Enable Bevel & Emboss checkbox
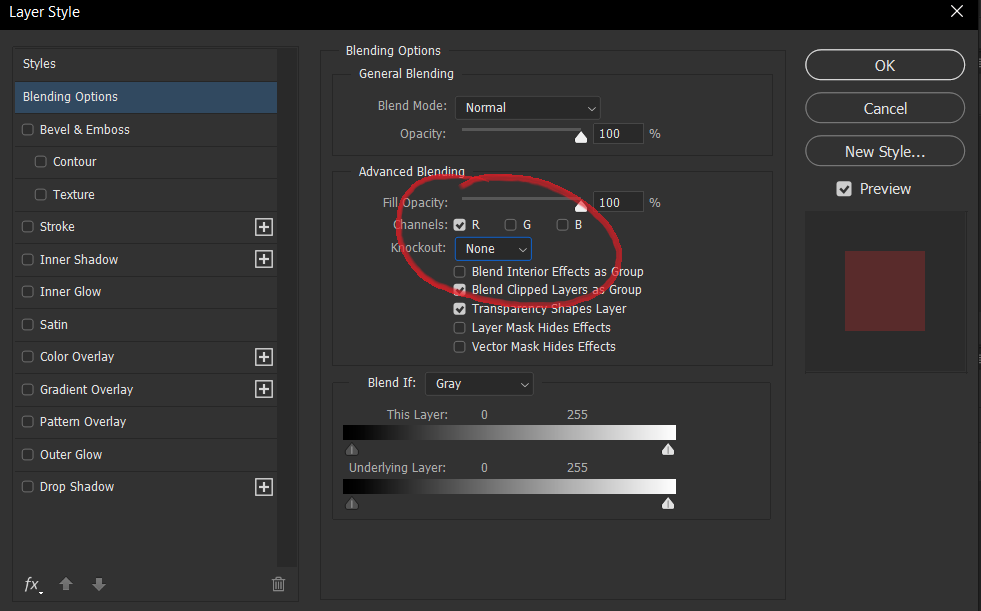 point(28,129)
